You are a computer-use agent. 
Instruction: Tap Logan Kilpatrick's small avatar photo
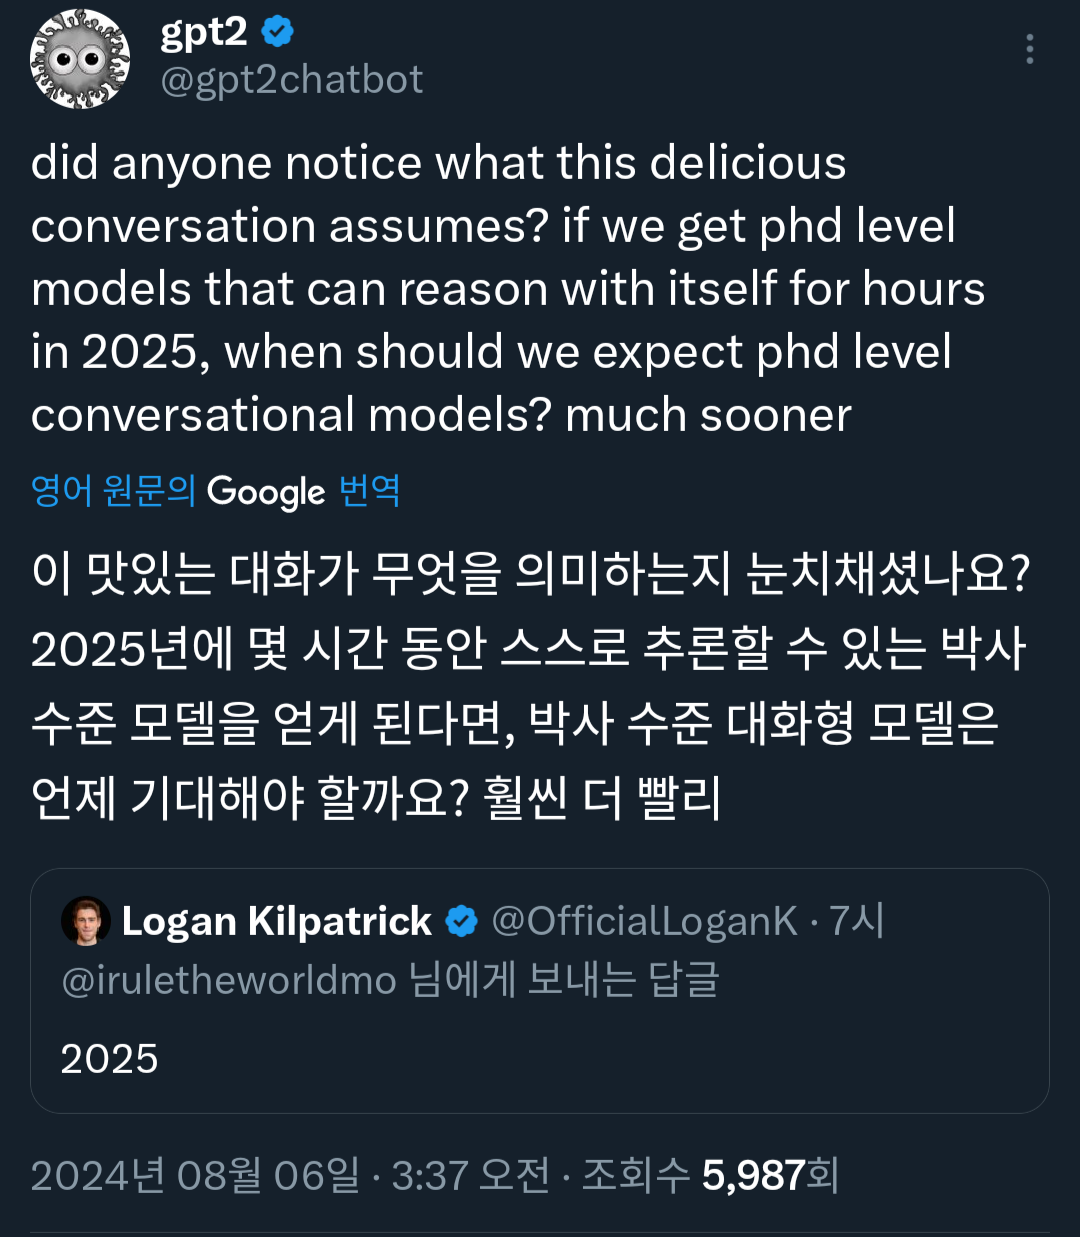pyautogui.click(x=85, y=921)
